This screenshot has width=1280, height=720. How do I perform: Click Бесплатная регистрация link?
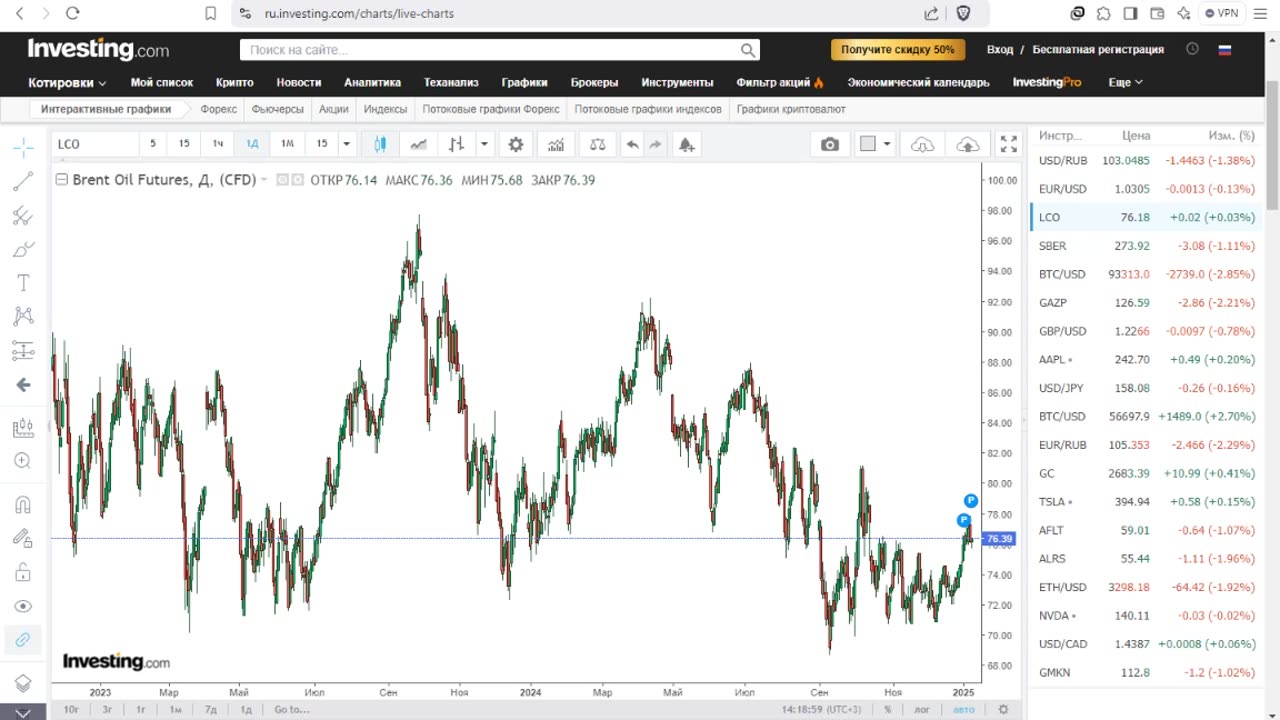1098,49
